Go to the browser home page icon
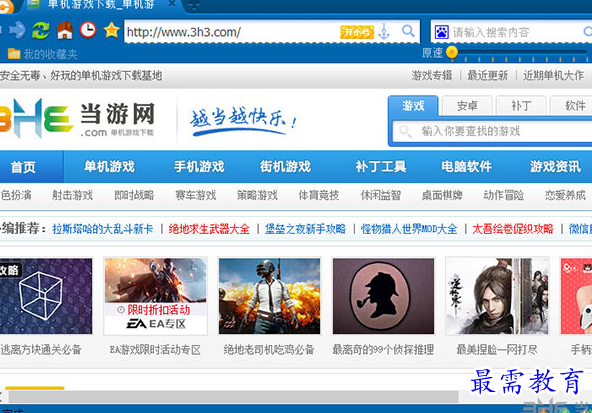This screenshot has width=592, height=413. click(65, 31)
